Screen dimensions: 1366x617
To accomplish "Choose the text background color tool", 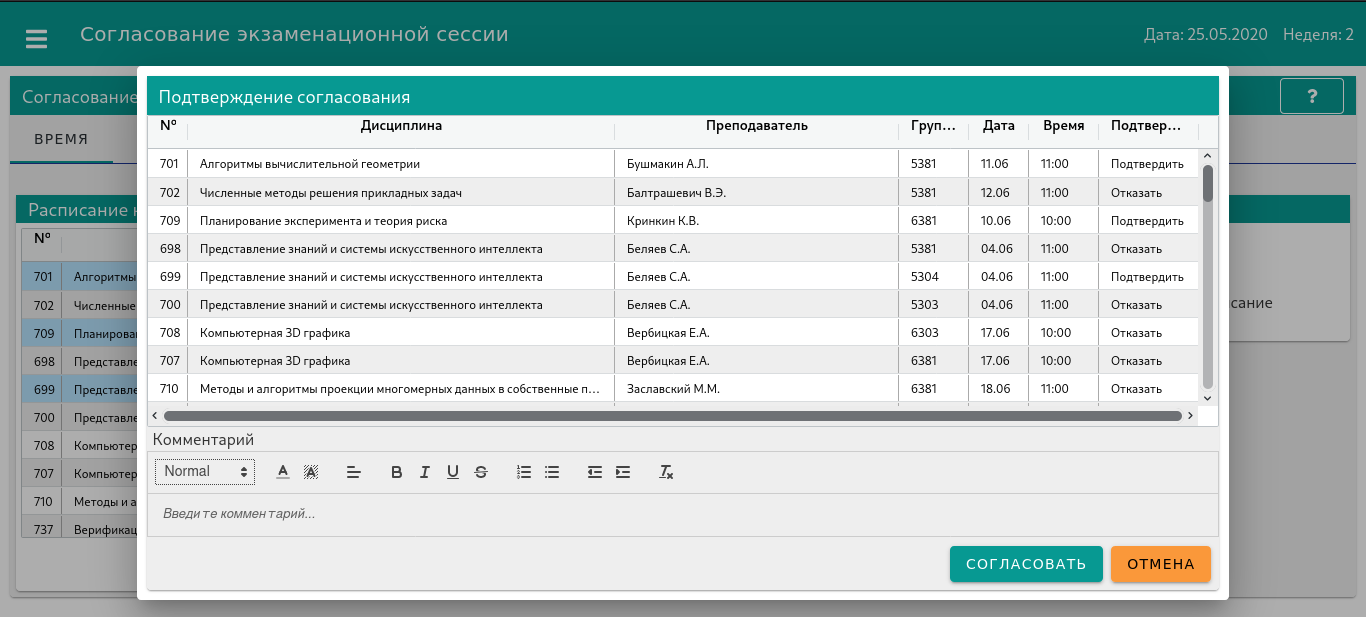I will pos(311,472).
